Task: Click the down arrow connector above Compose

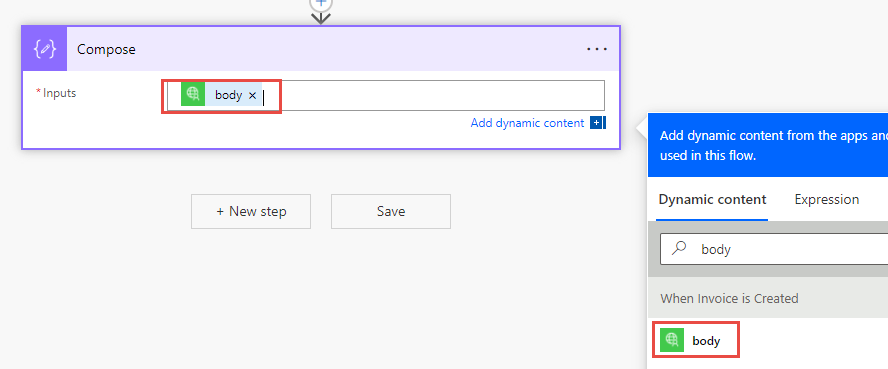Action: click(x=321, y=18)
